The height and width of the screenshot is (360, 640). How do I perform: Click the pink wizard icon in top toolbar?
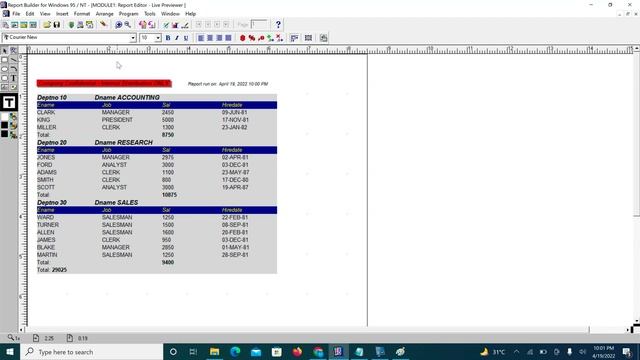point(142,25)
